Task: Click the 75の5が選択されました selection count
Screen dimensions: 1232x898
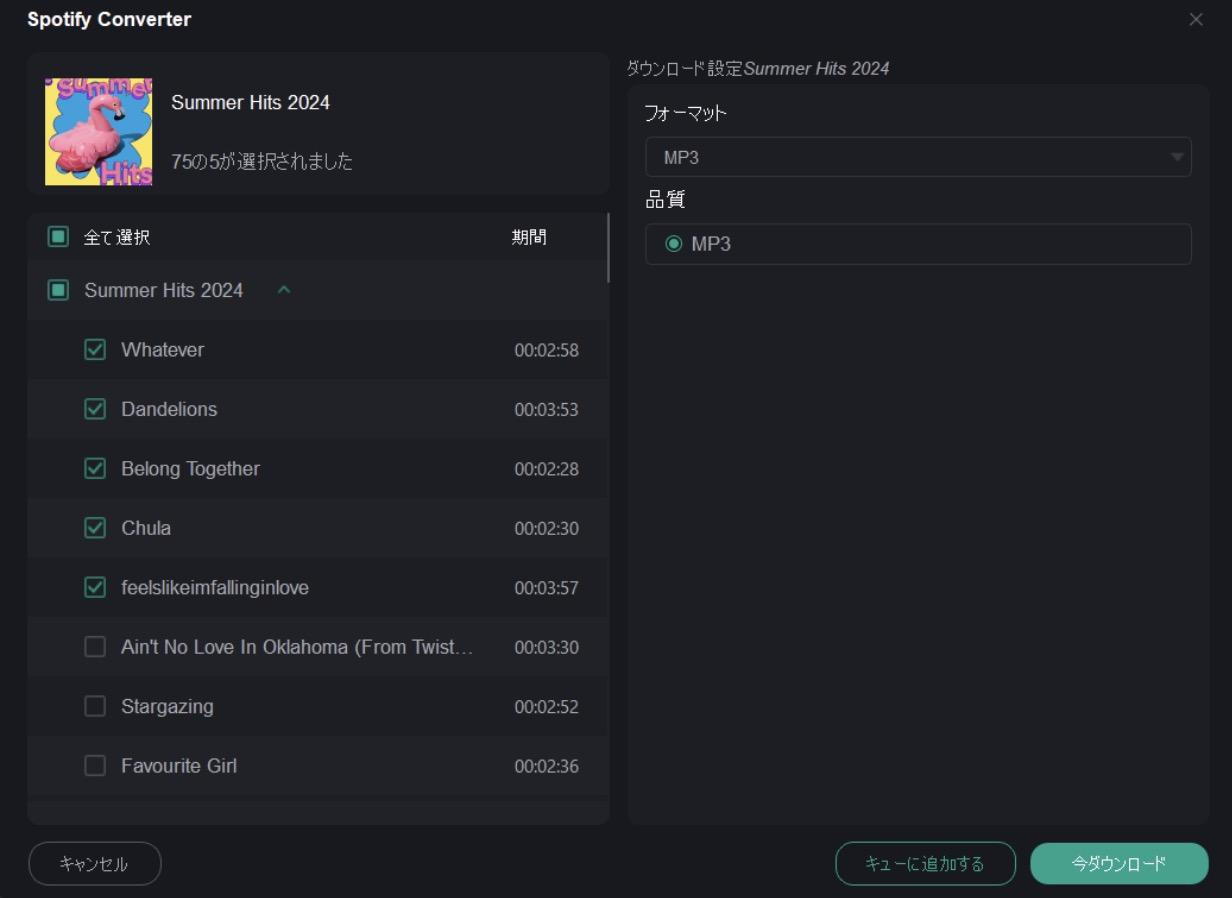Action: 262,162
